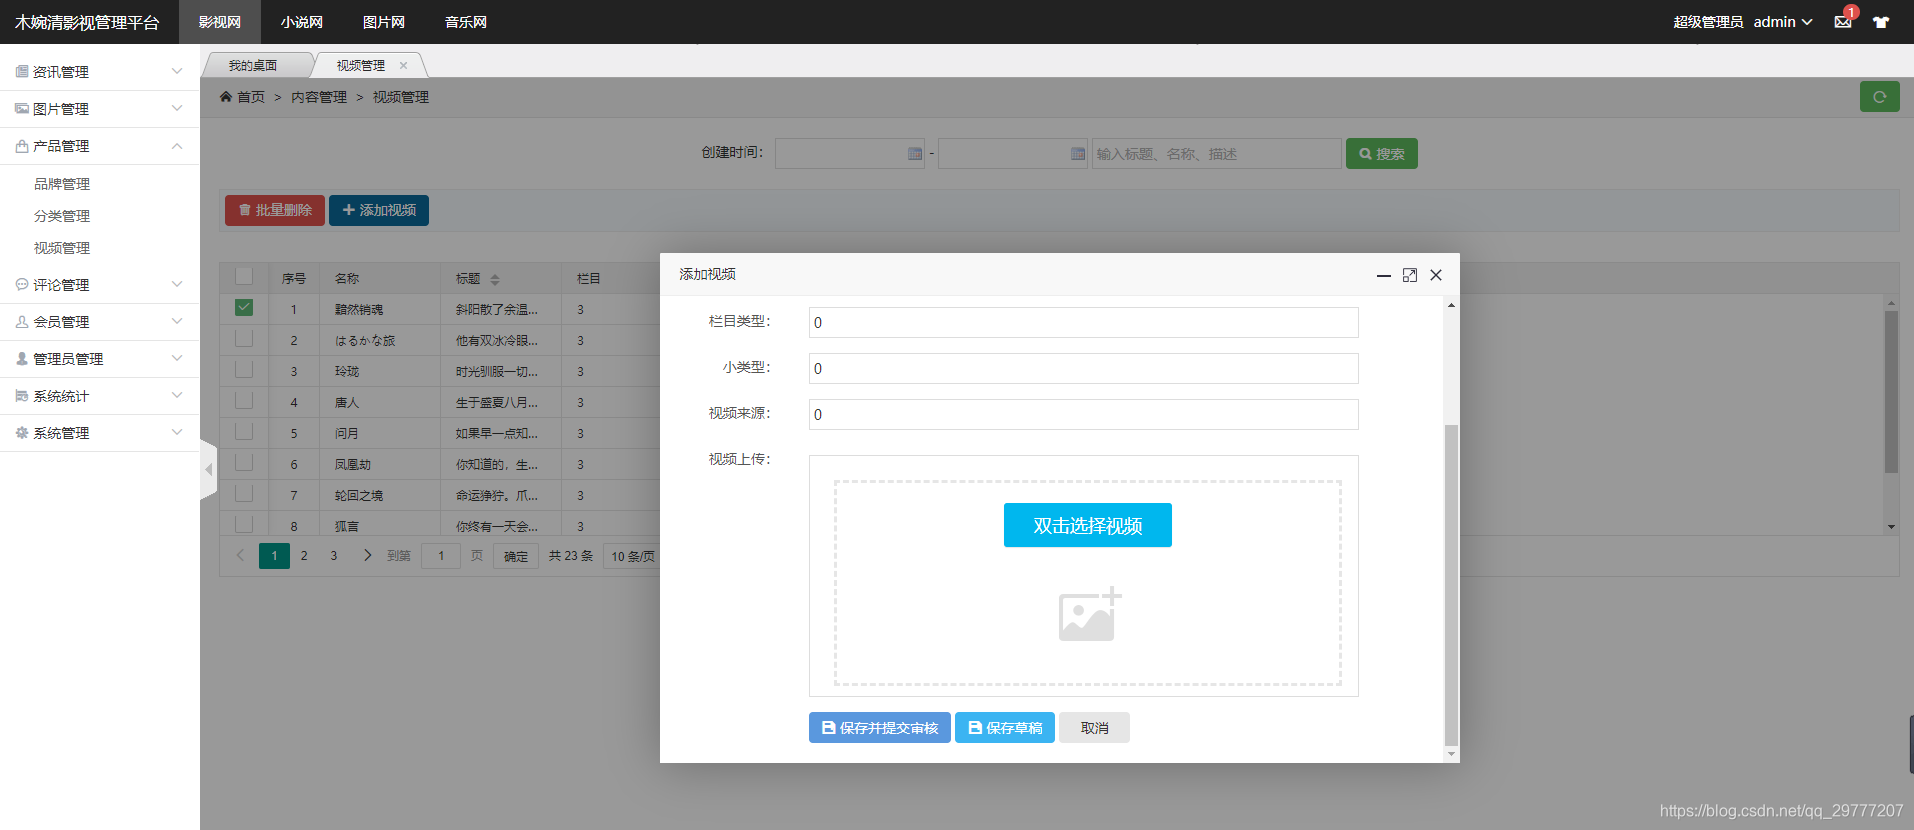The height and width of the screenshot is (830, 1914).
Task: Open start date calendar picker icon
Action: 914,154
